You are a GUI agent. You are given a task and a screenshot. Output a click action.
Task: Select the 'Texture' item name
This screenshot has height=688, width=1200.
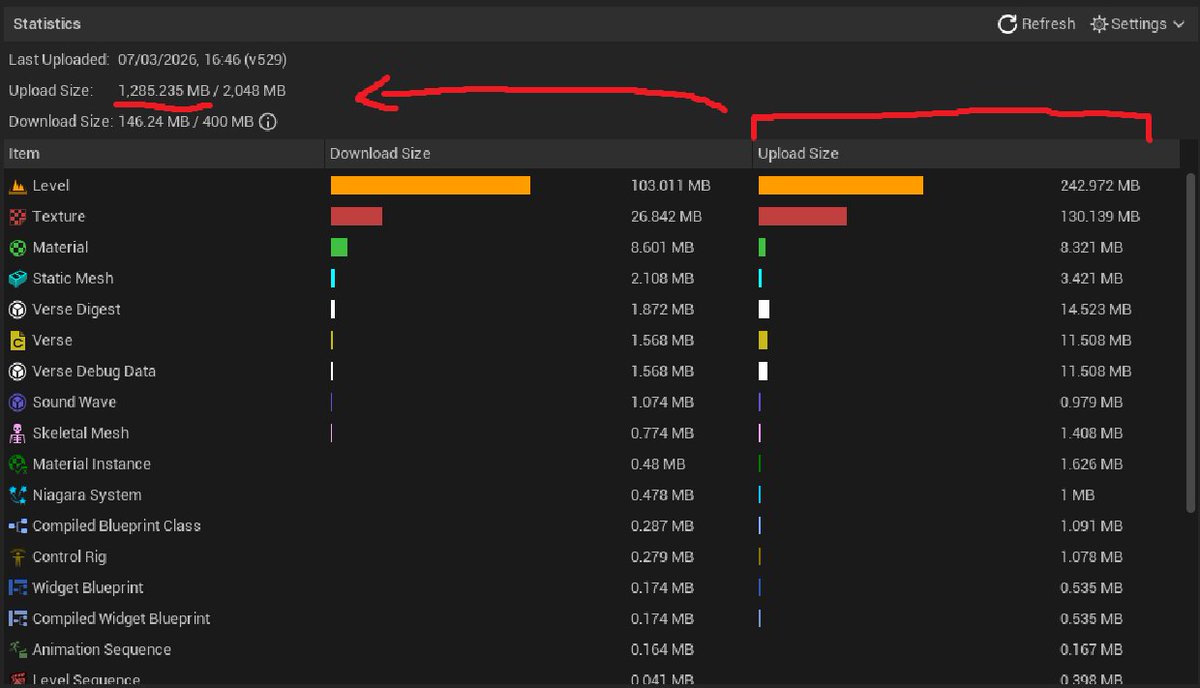point(59,217)
